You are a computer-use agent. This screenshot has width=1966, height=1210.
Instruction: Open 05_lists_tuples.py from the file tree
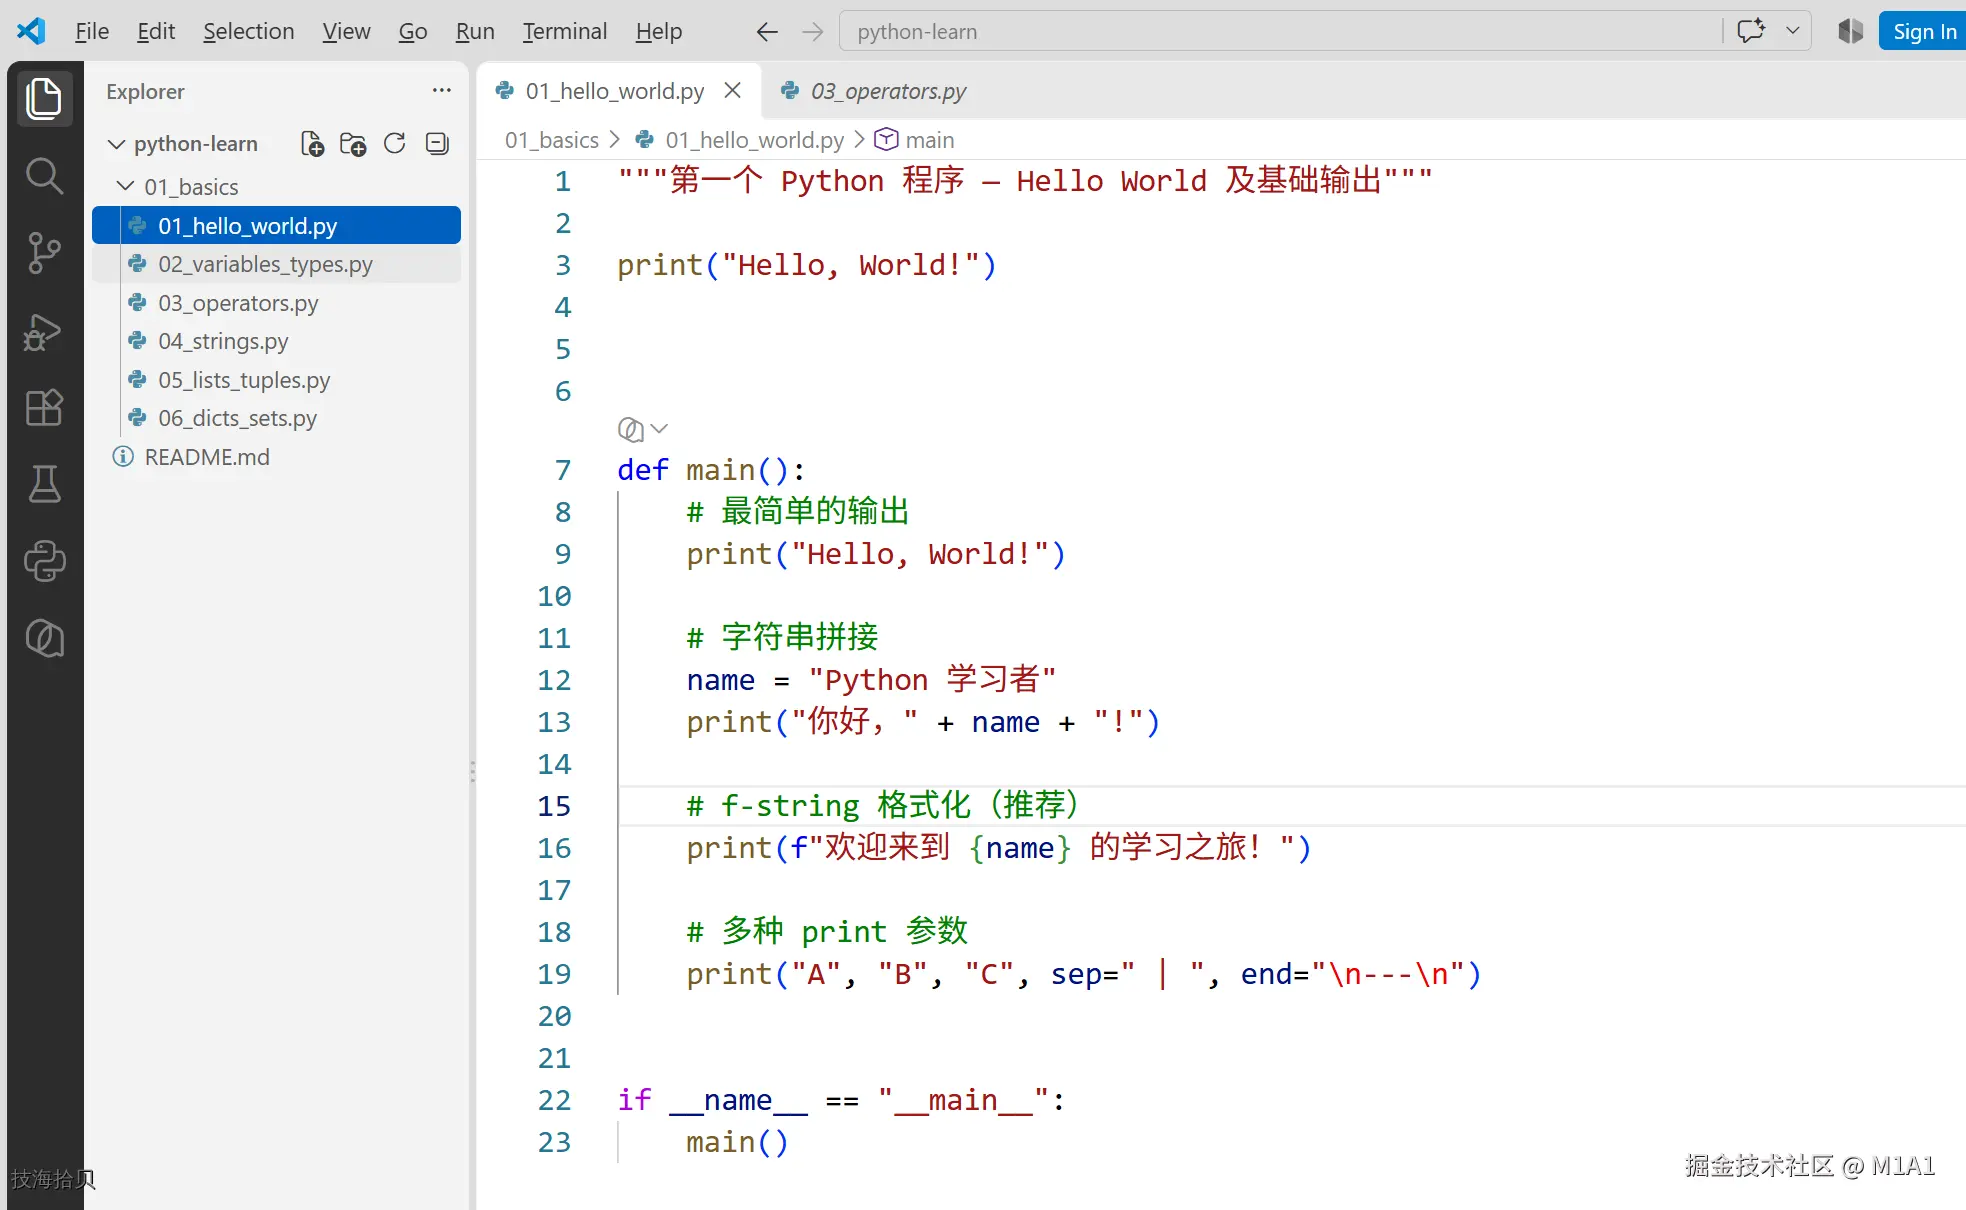click(x=276, y=380)
